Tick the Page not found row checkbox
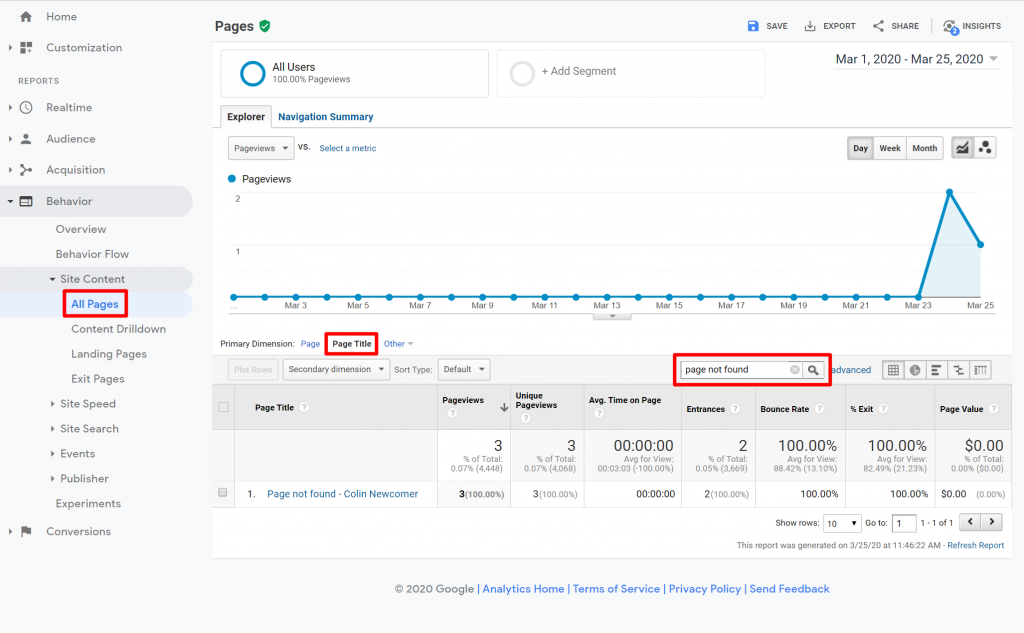 223,494
